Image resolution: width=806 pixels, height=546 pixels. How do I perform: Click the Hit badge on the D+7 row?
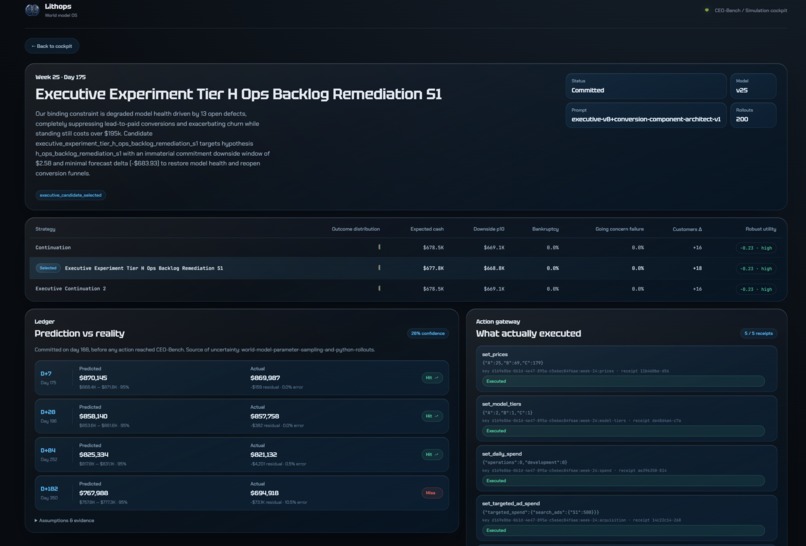coord(432,378)
